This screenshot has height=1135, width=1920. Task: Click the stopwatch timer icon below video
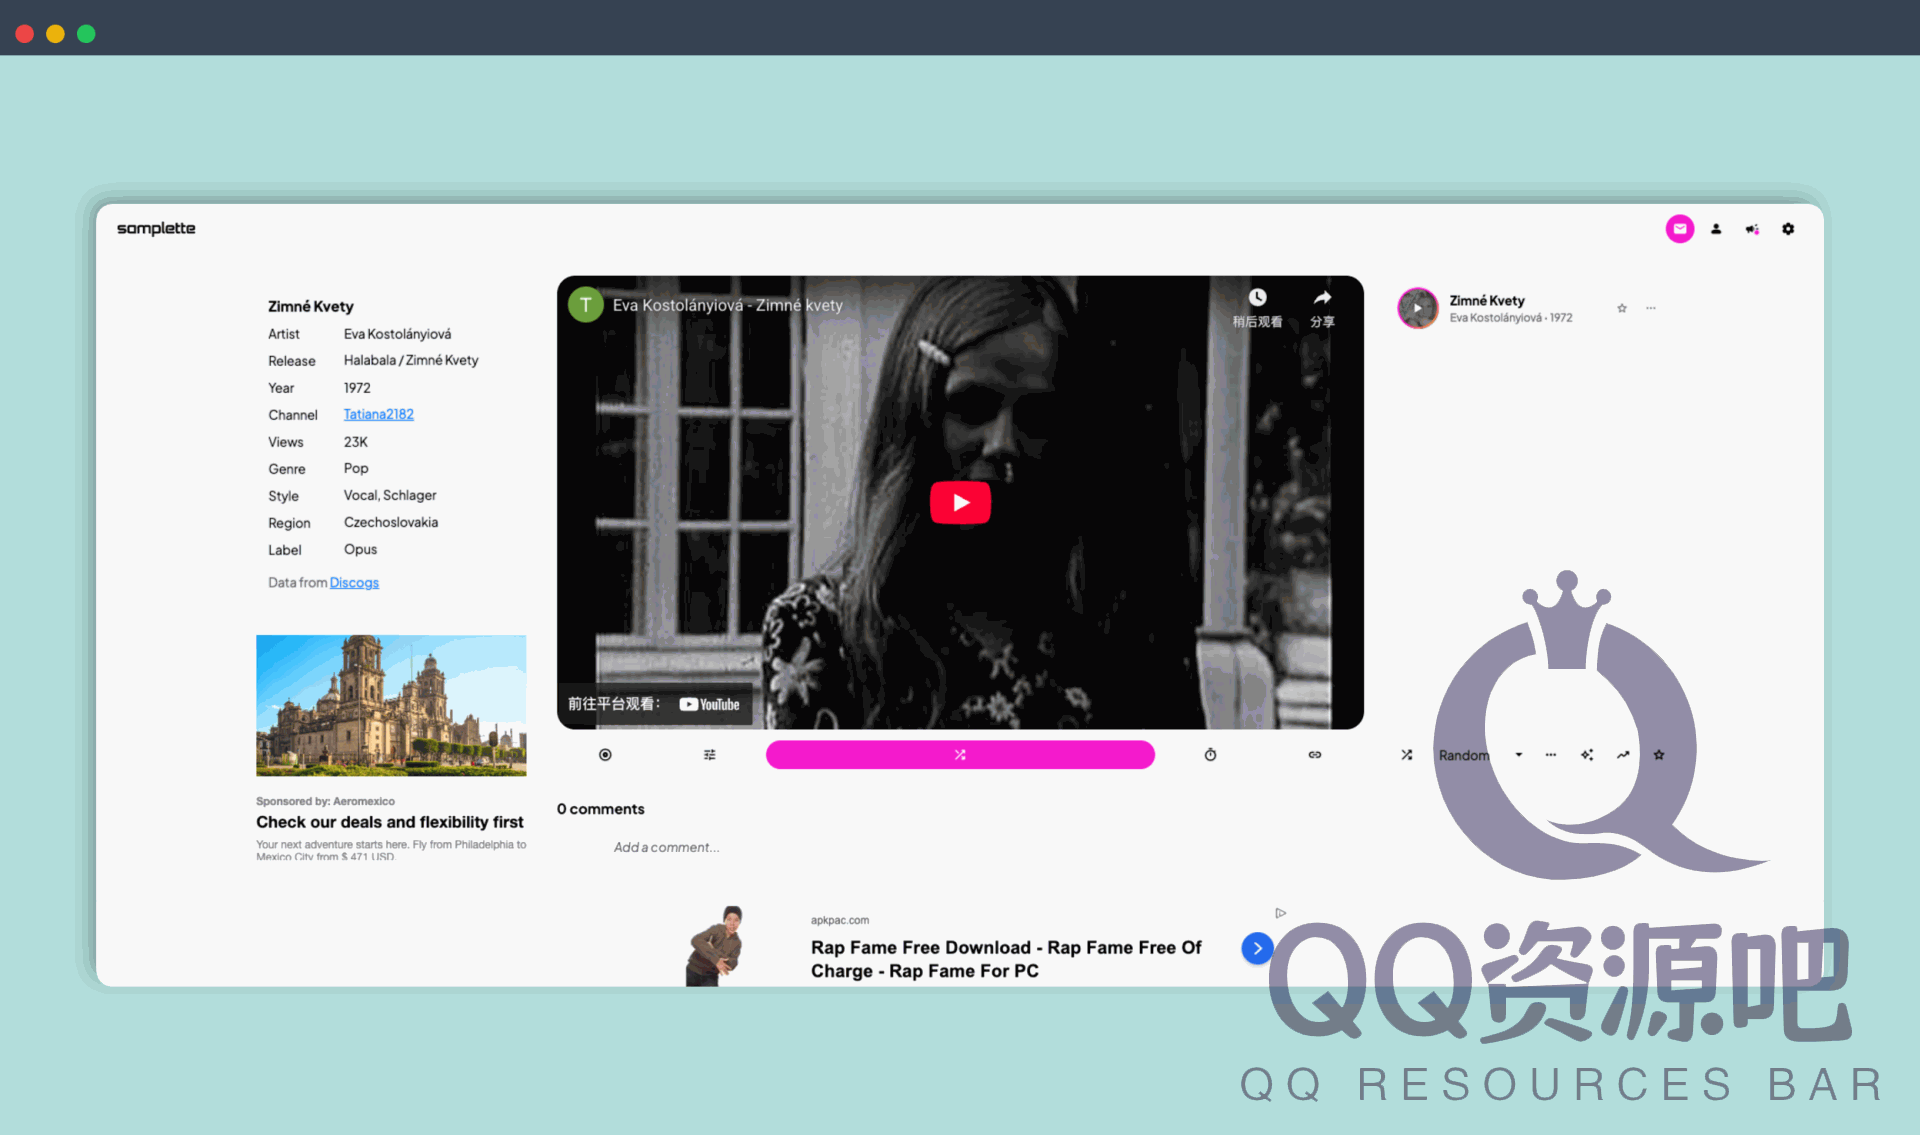[x=1210, y=755]
